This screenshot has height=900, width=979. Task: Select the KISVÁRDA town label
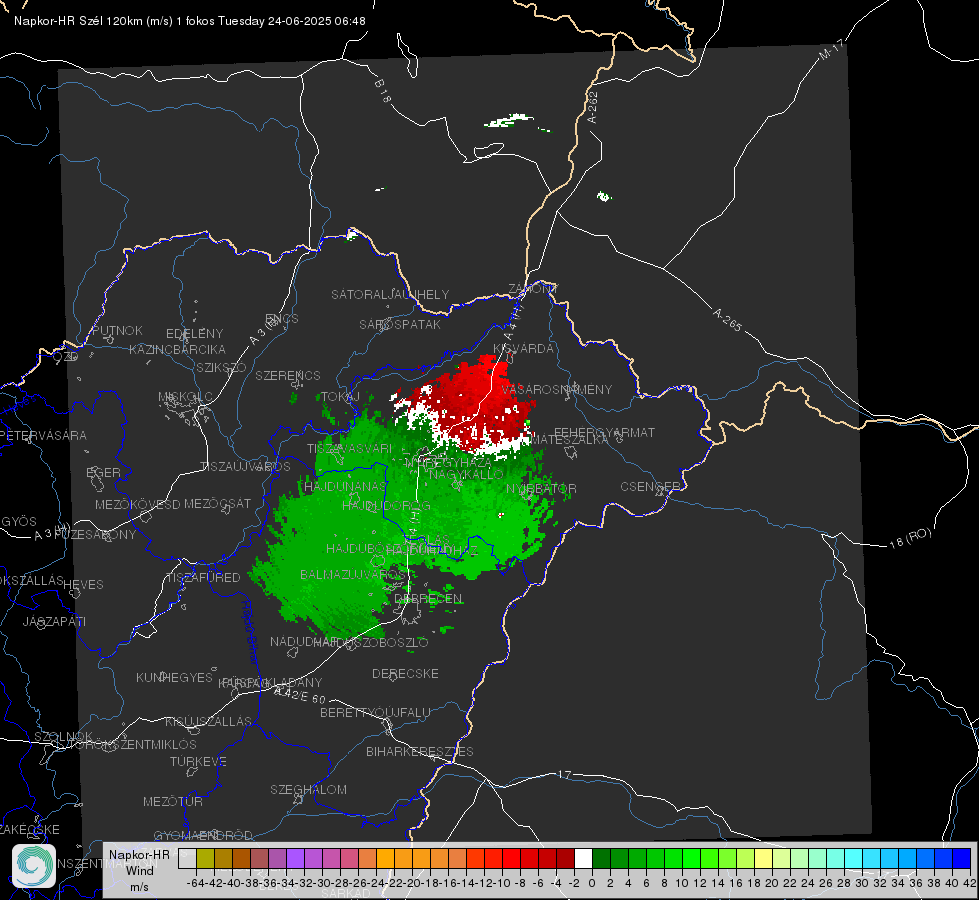[x=523, y=349]
